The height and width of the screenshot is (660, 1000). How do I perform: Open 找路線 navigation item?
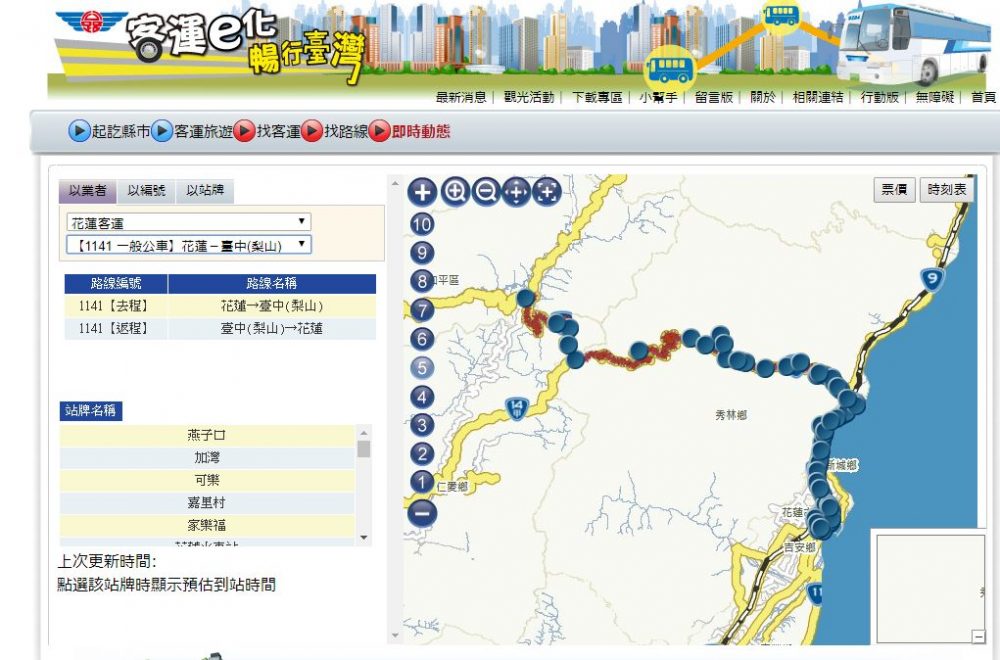pyautogui.click(x=335, y=131)
